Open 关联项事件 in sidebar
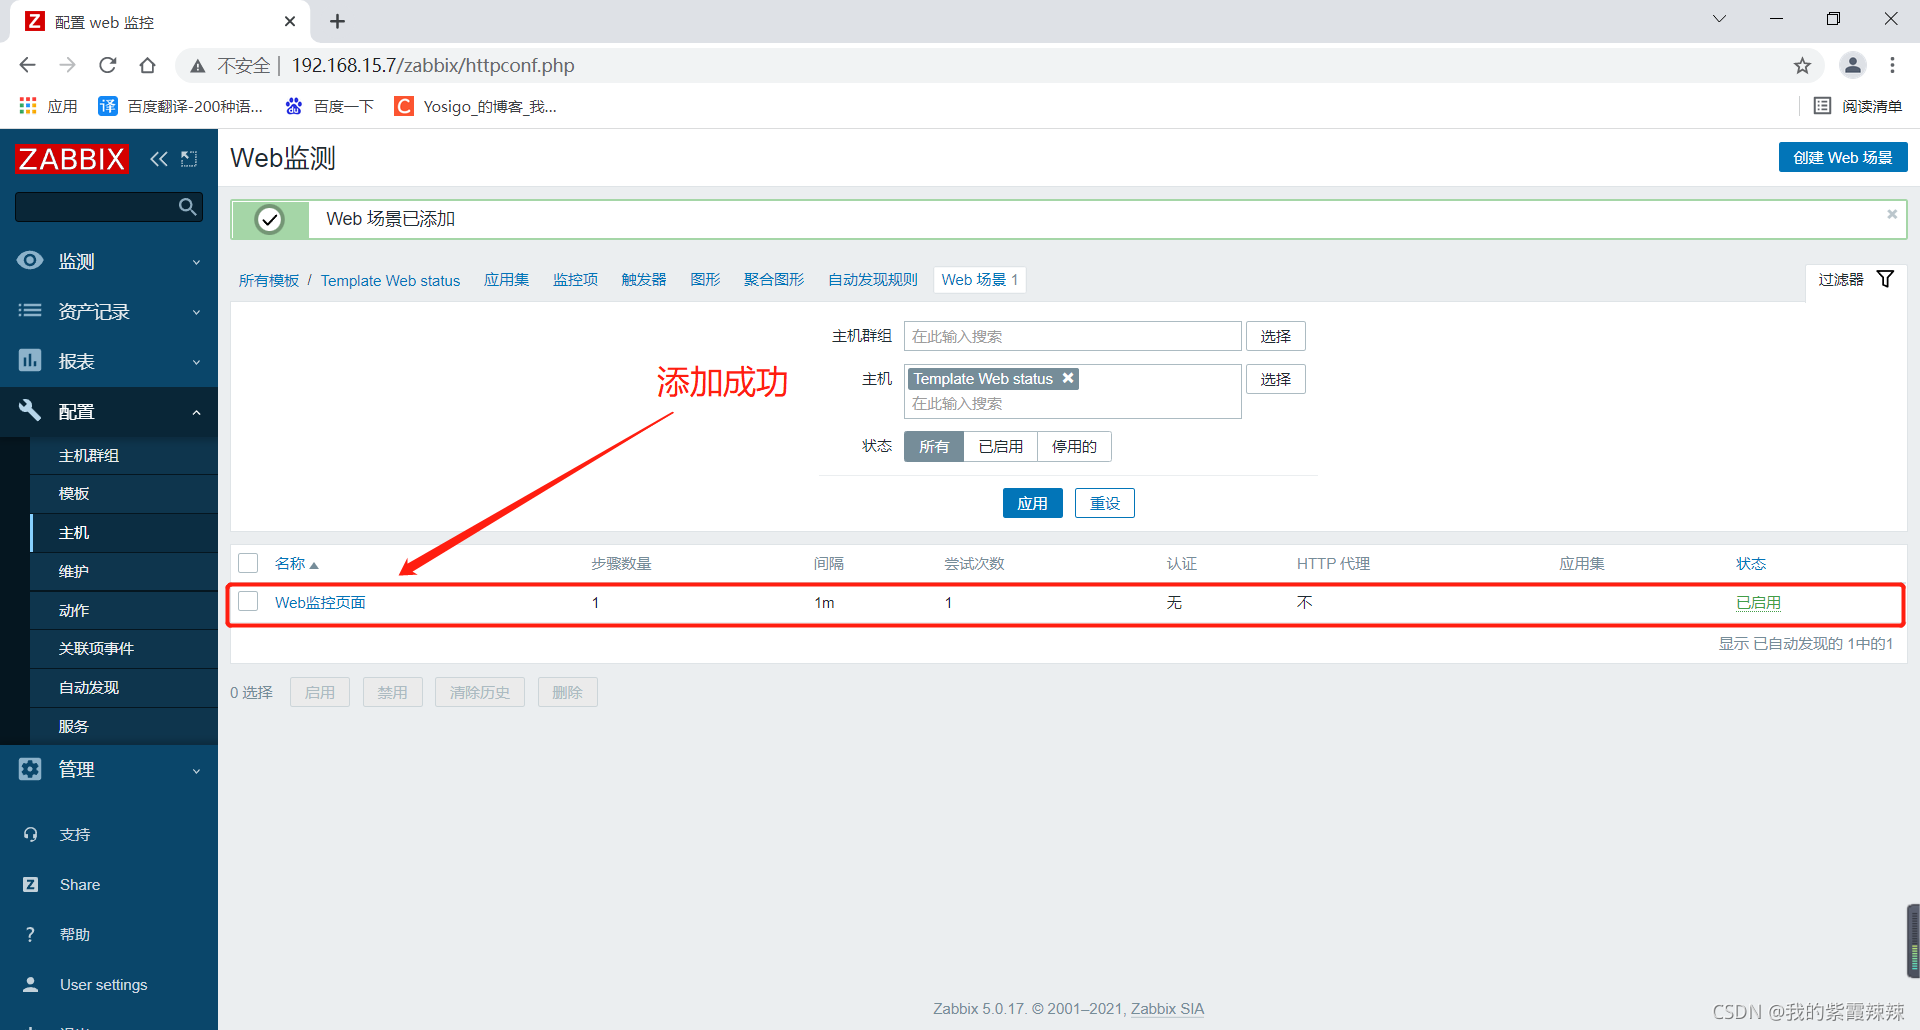This screenshot has width=1920, height=1030. tap(124, 649)
